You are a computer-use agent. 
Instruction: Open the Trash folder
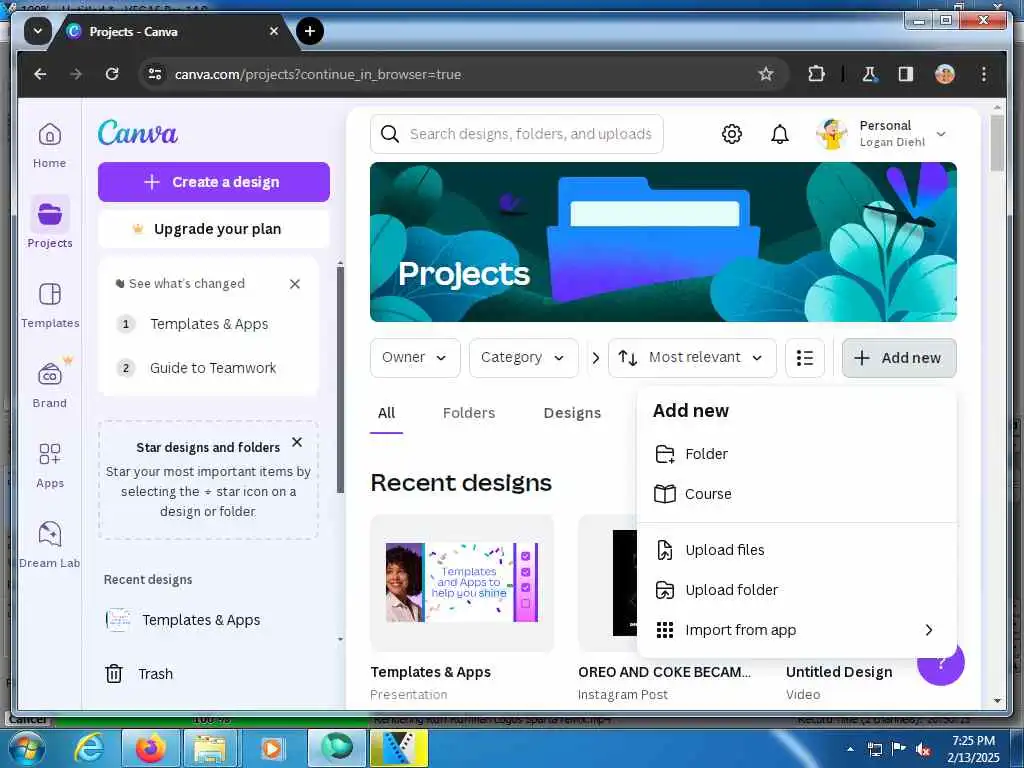[x=139, y=673]
